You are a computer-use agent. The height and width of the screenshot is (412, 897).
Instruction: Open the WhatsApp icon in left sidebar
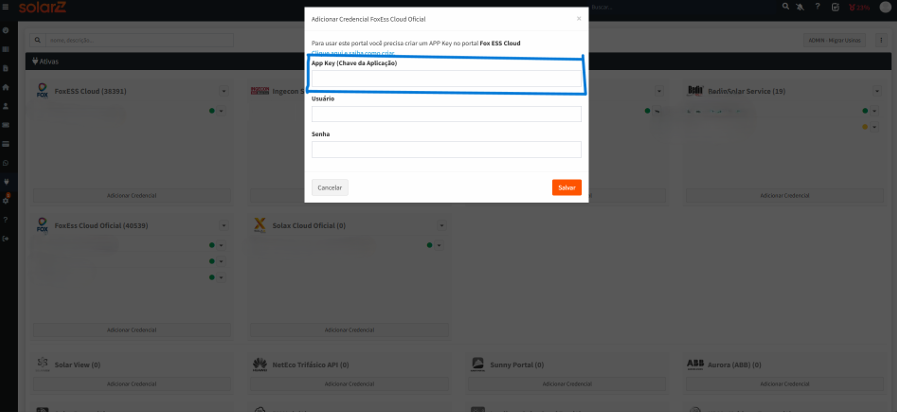pos(6,164)
